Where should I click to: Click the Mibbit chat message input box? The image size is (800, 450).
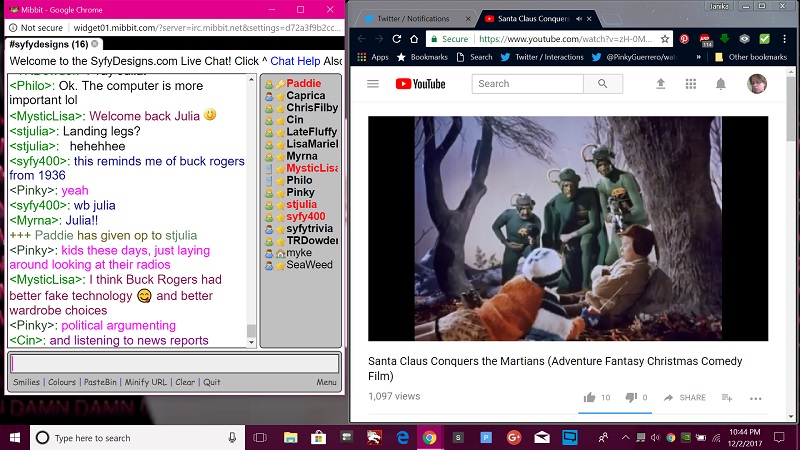point(174,364)
